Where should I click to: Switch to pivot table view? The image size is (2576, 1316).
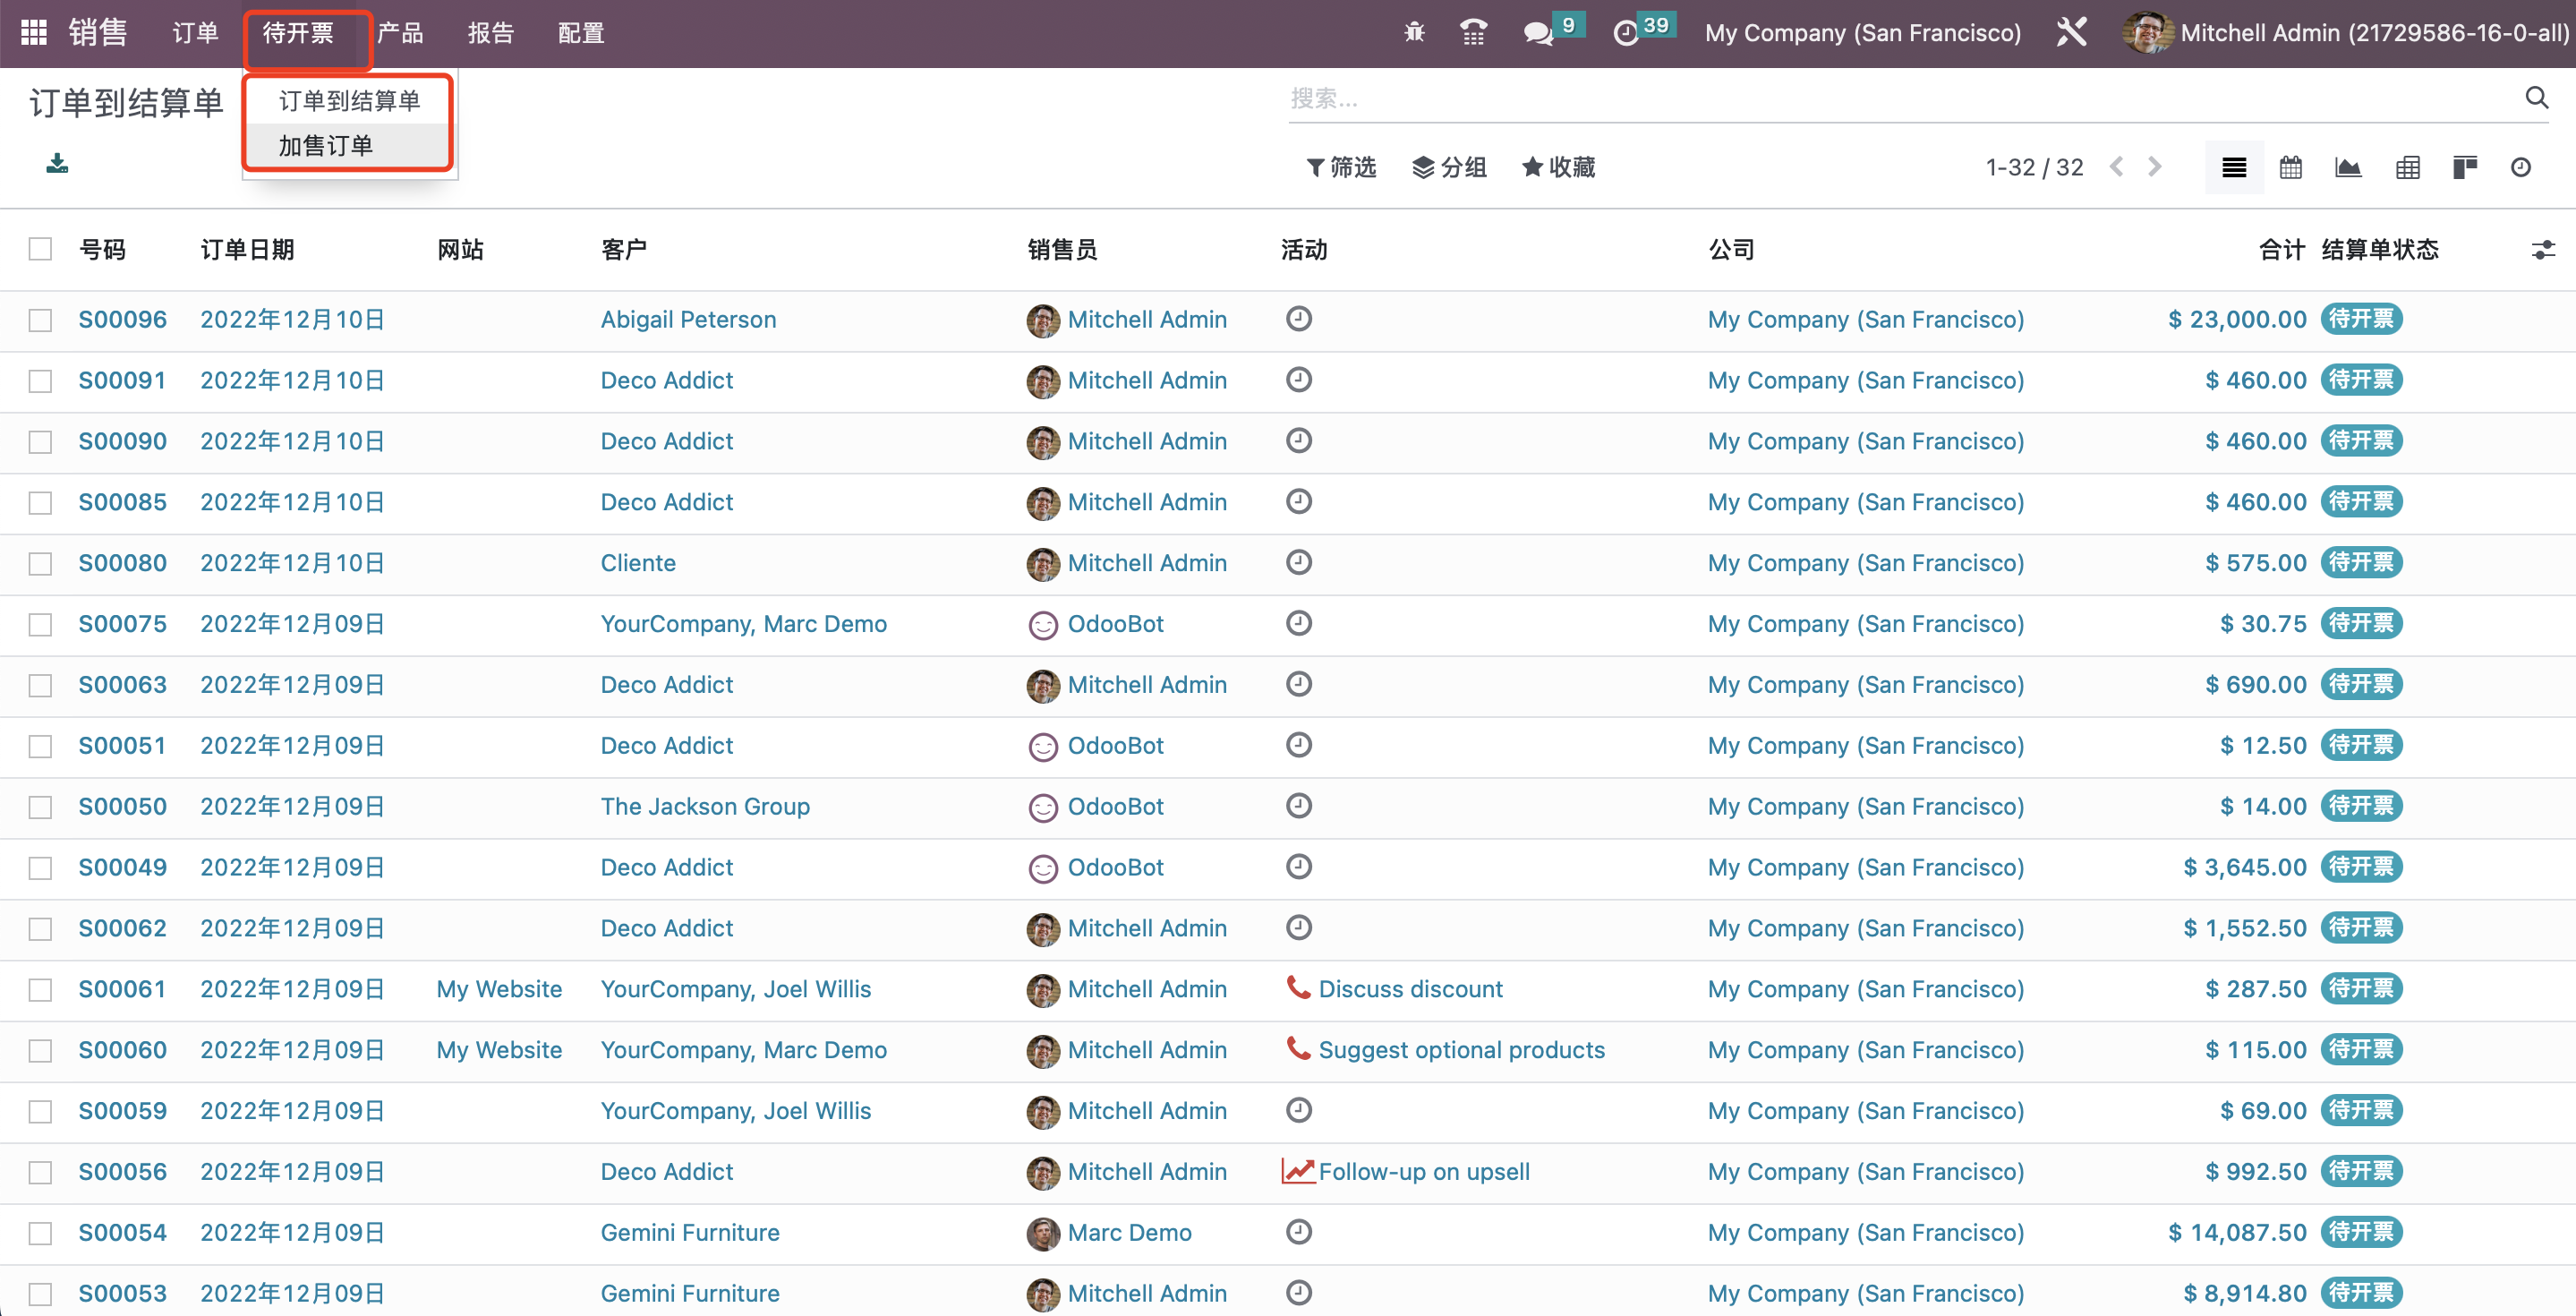(2407, 167)
